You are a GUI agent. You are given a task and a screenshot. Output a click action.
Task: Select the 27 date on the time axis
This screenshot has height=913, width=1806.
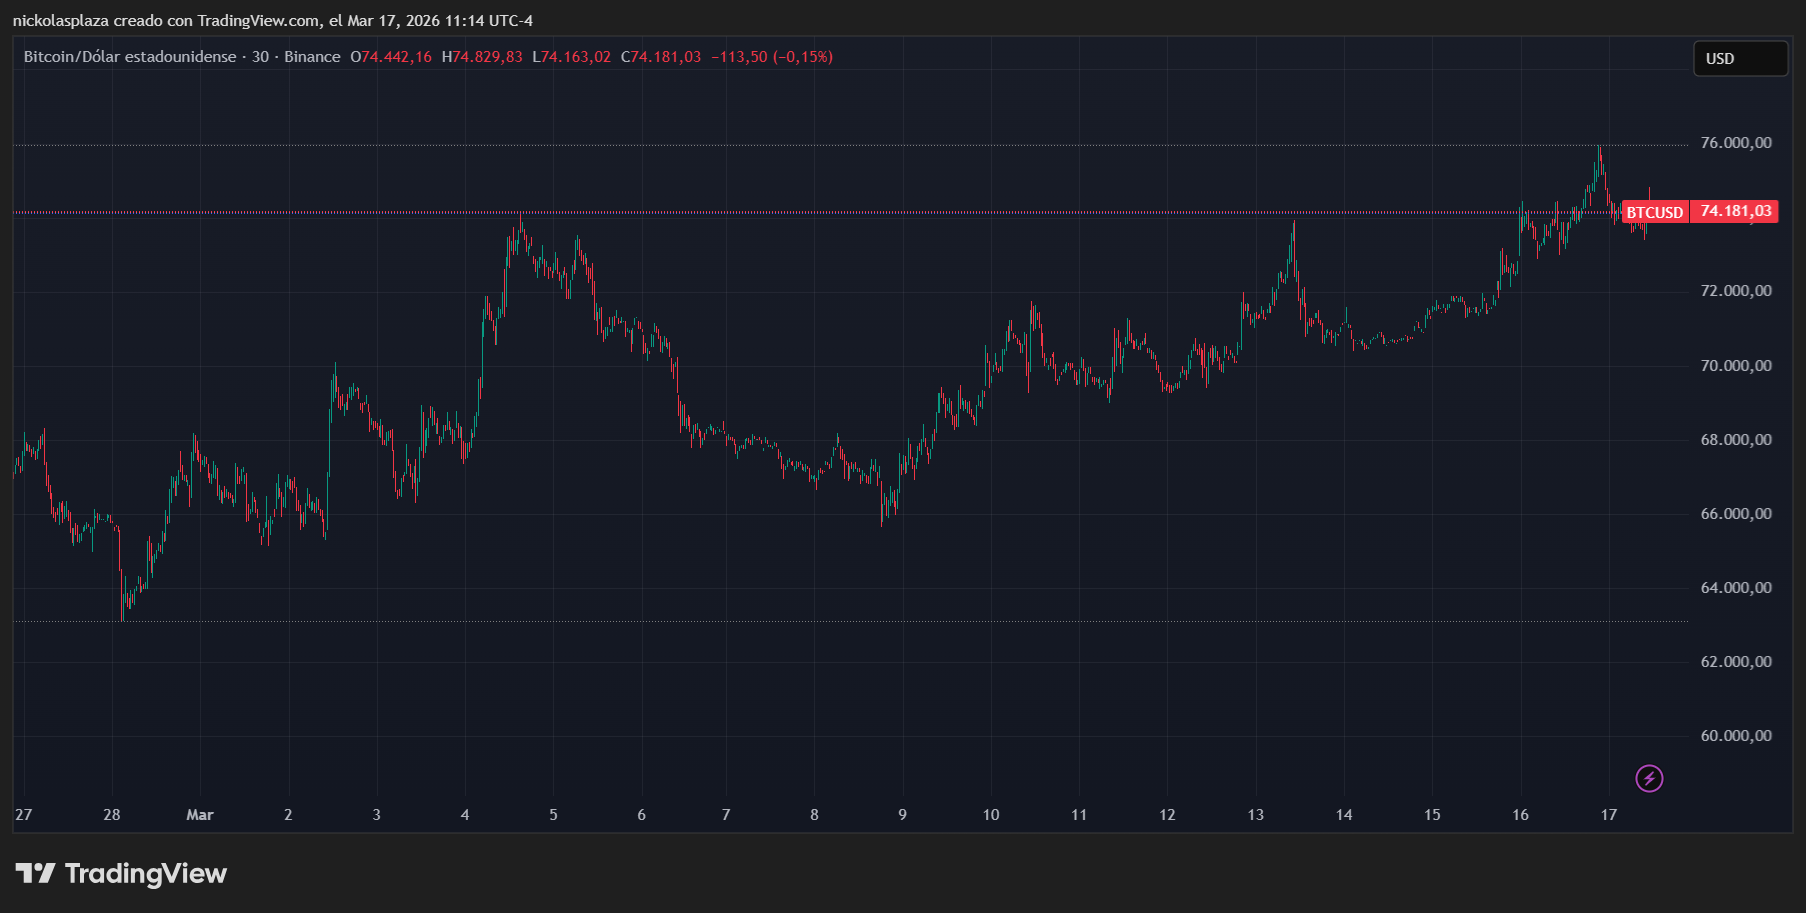point(23,815)
